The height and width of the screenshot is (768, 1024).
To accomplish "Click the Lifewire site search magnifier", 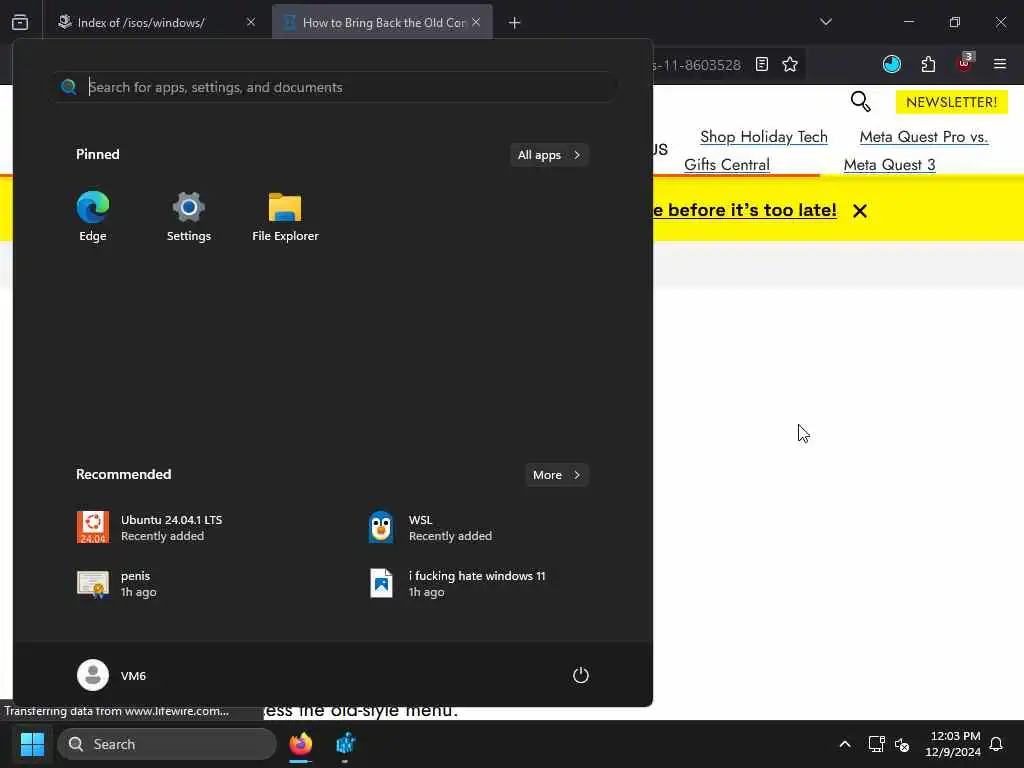I will (x=861, y=101).
